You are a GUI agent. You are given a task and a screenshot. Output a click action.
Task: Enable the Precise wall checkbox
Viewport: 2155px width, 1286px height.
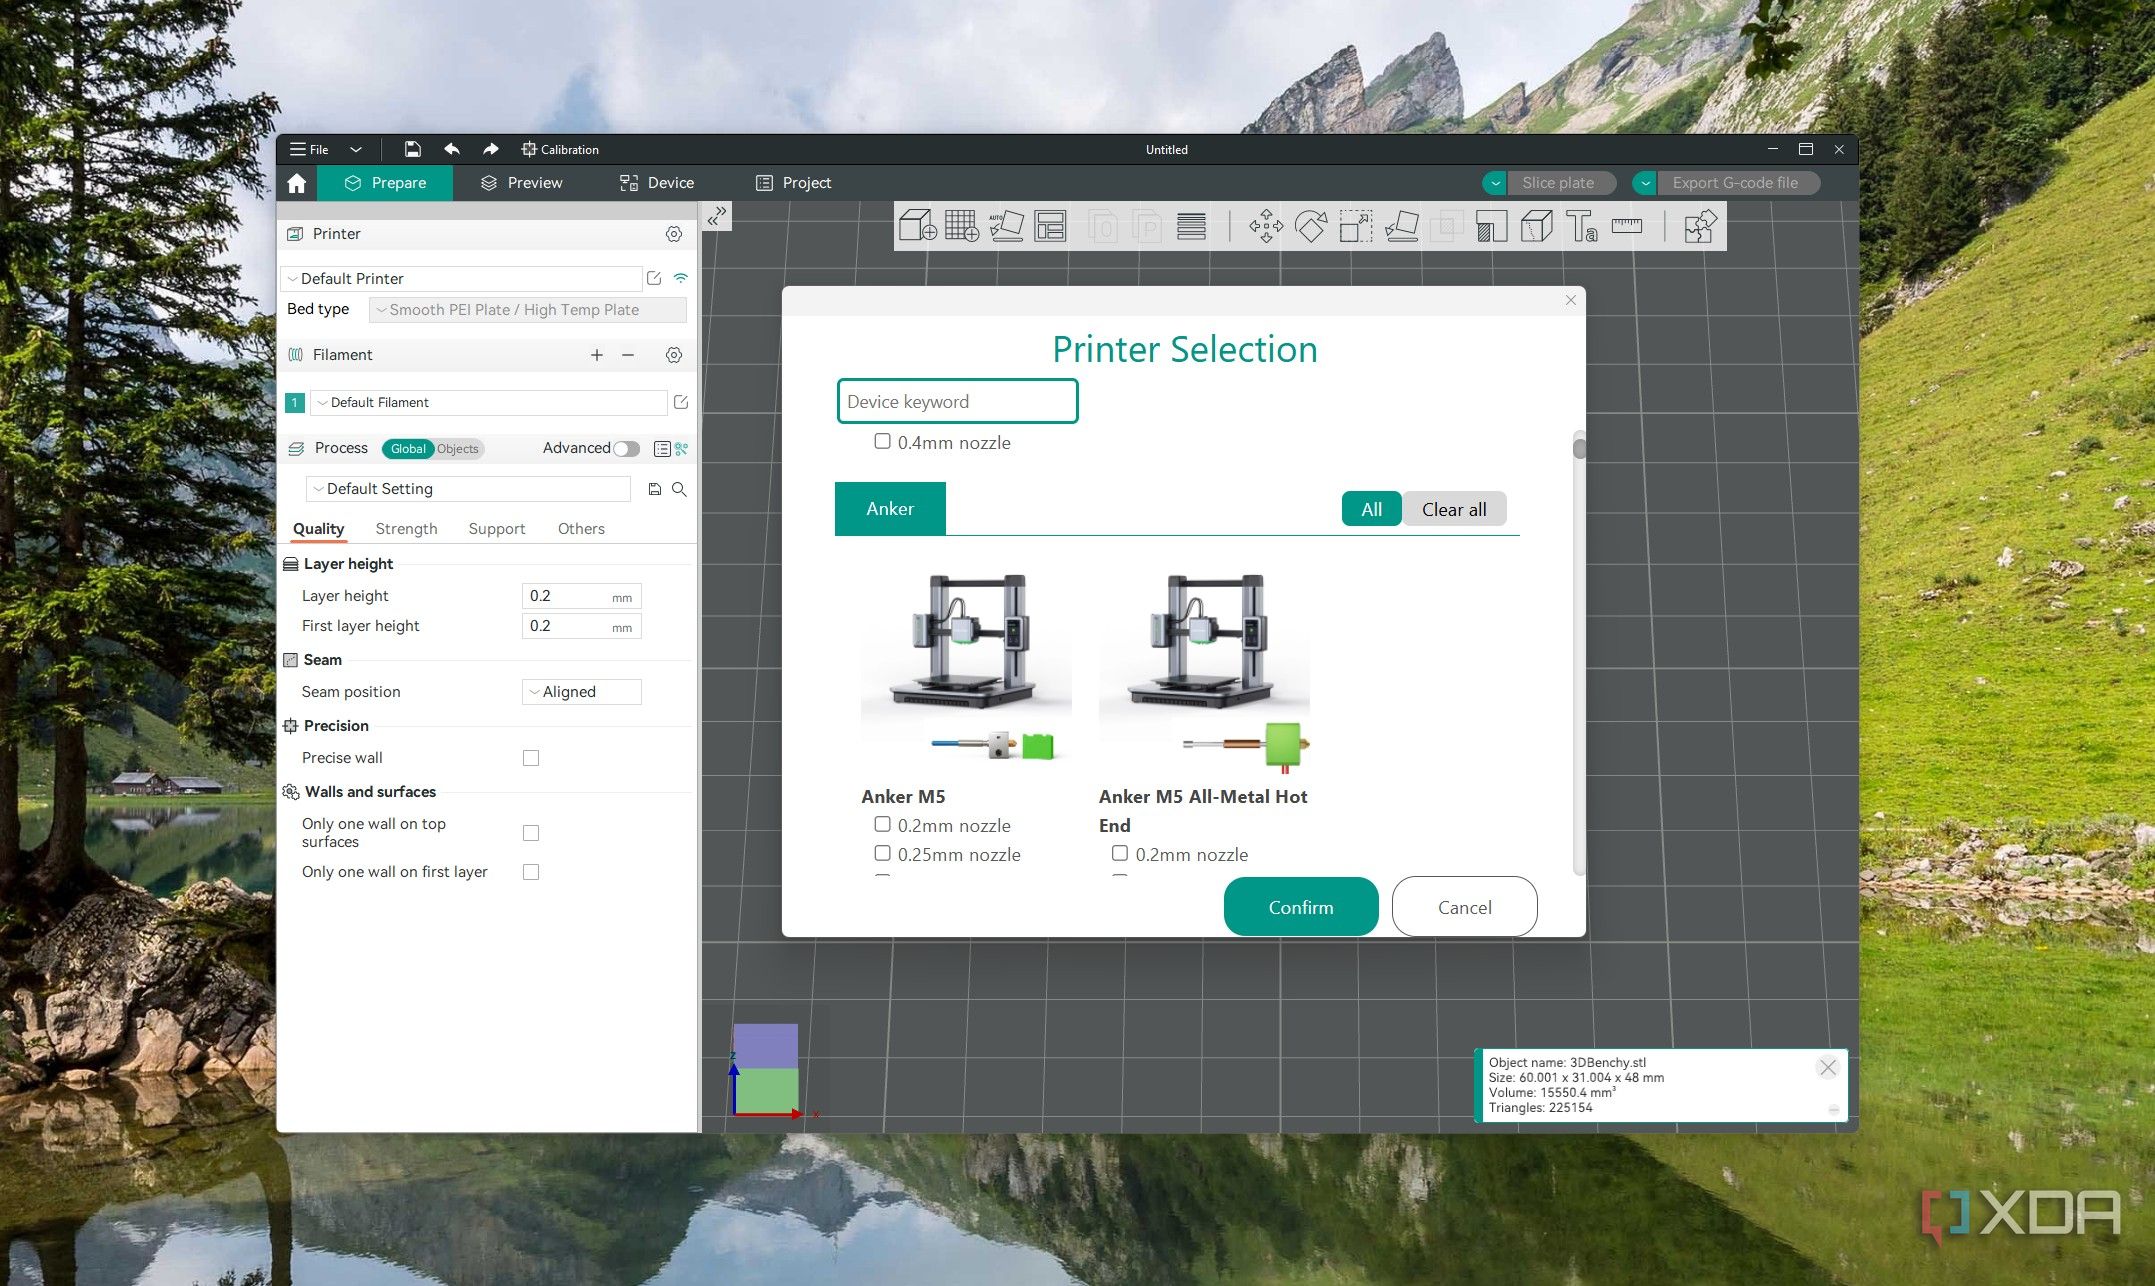(531, 758)
